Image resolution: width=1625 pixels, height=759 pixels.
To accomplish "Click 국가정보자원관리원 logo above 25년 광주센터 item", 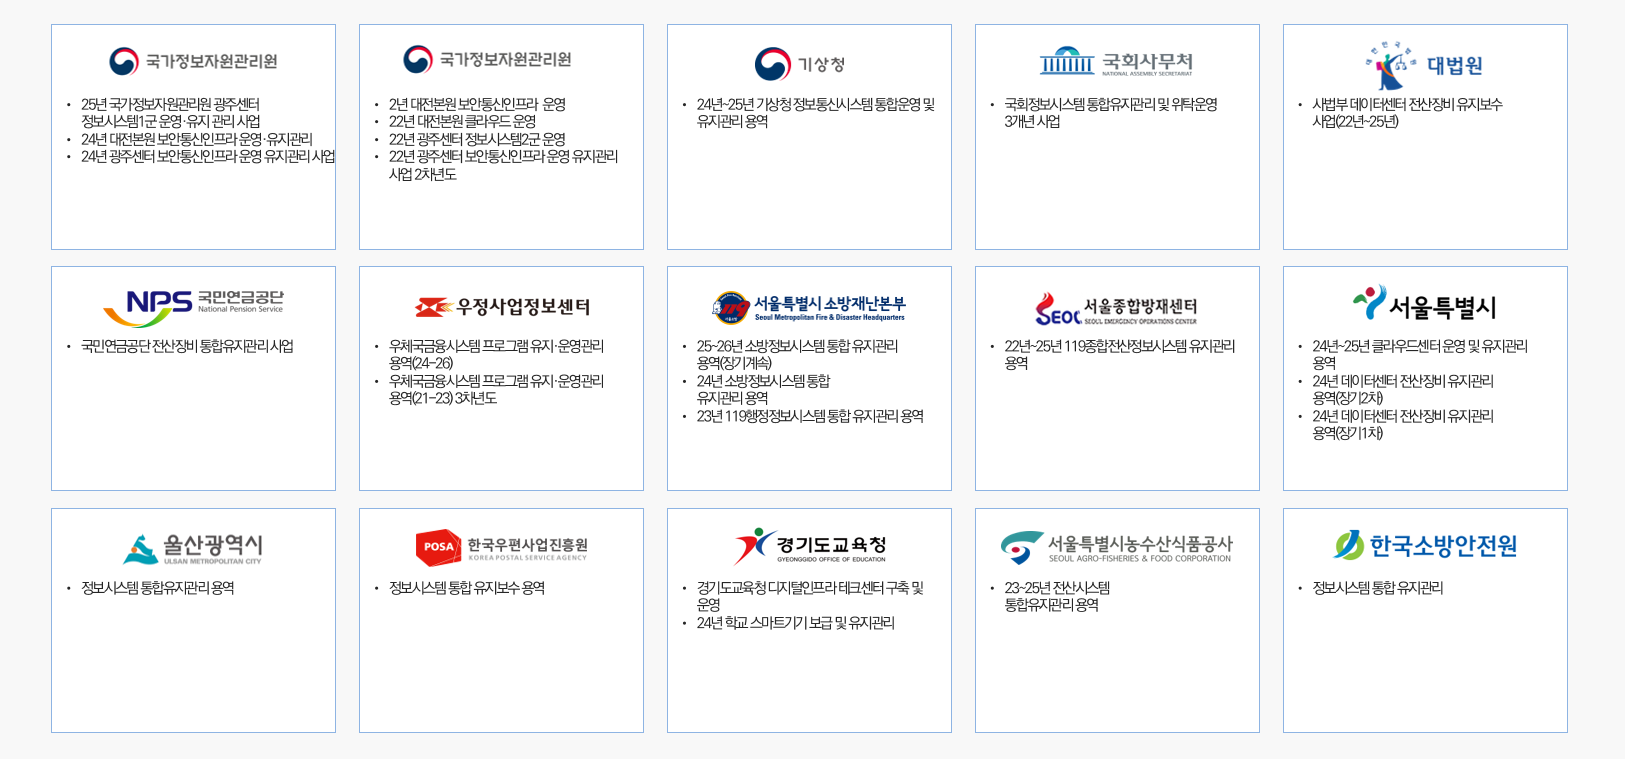I will [x=193, y=61].
